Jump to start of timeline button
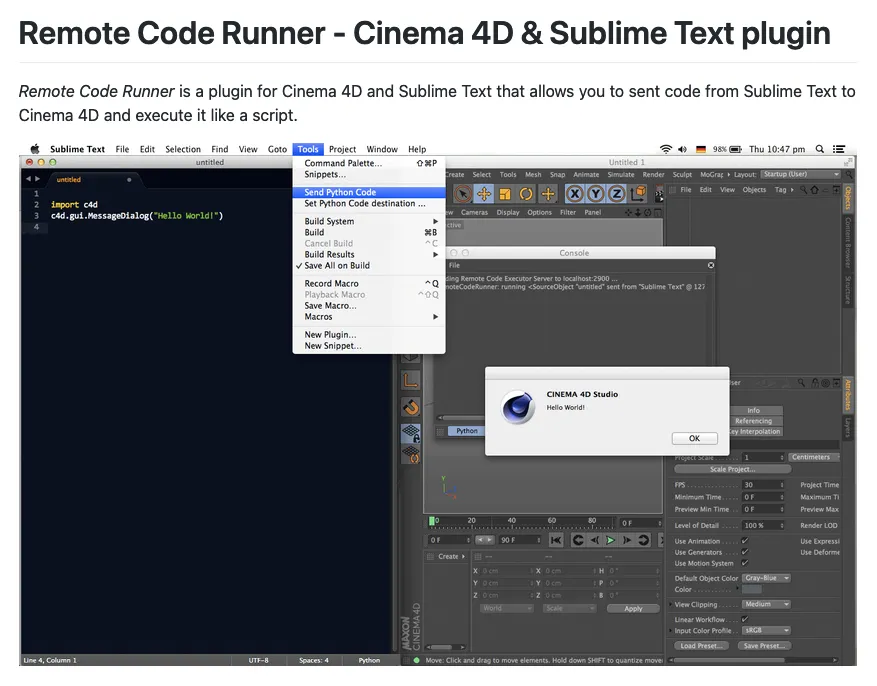877x686 pixels. click(556, 540)
